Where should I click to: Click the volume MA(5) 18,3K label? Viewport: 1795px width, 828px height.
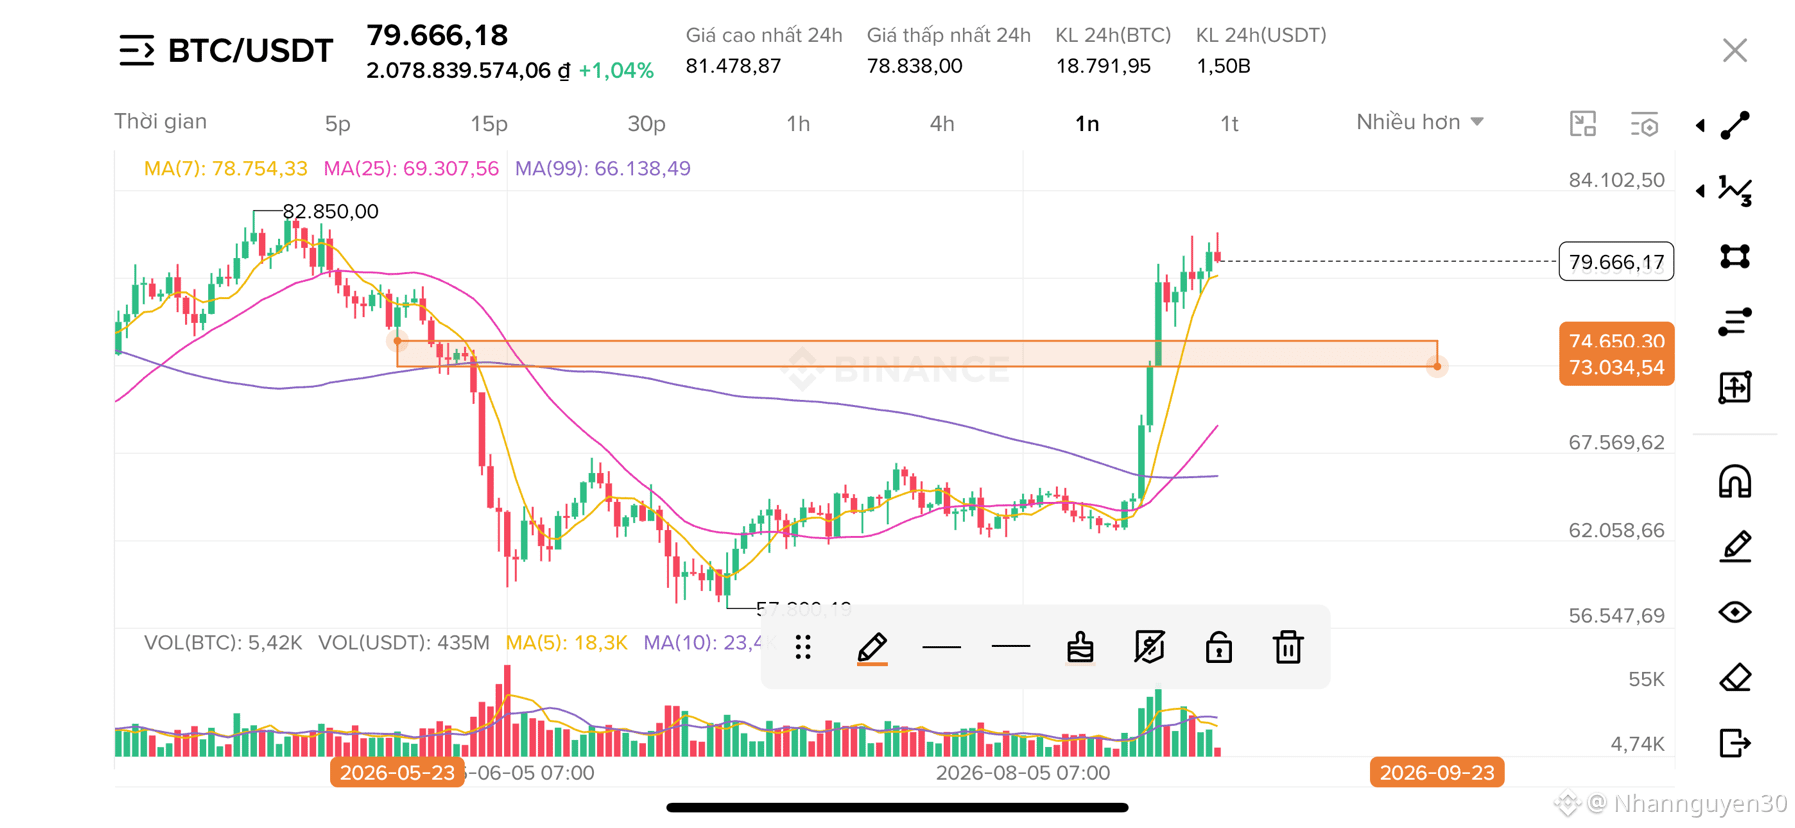click(566, 642)
